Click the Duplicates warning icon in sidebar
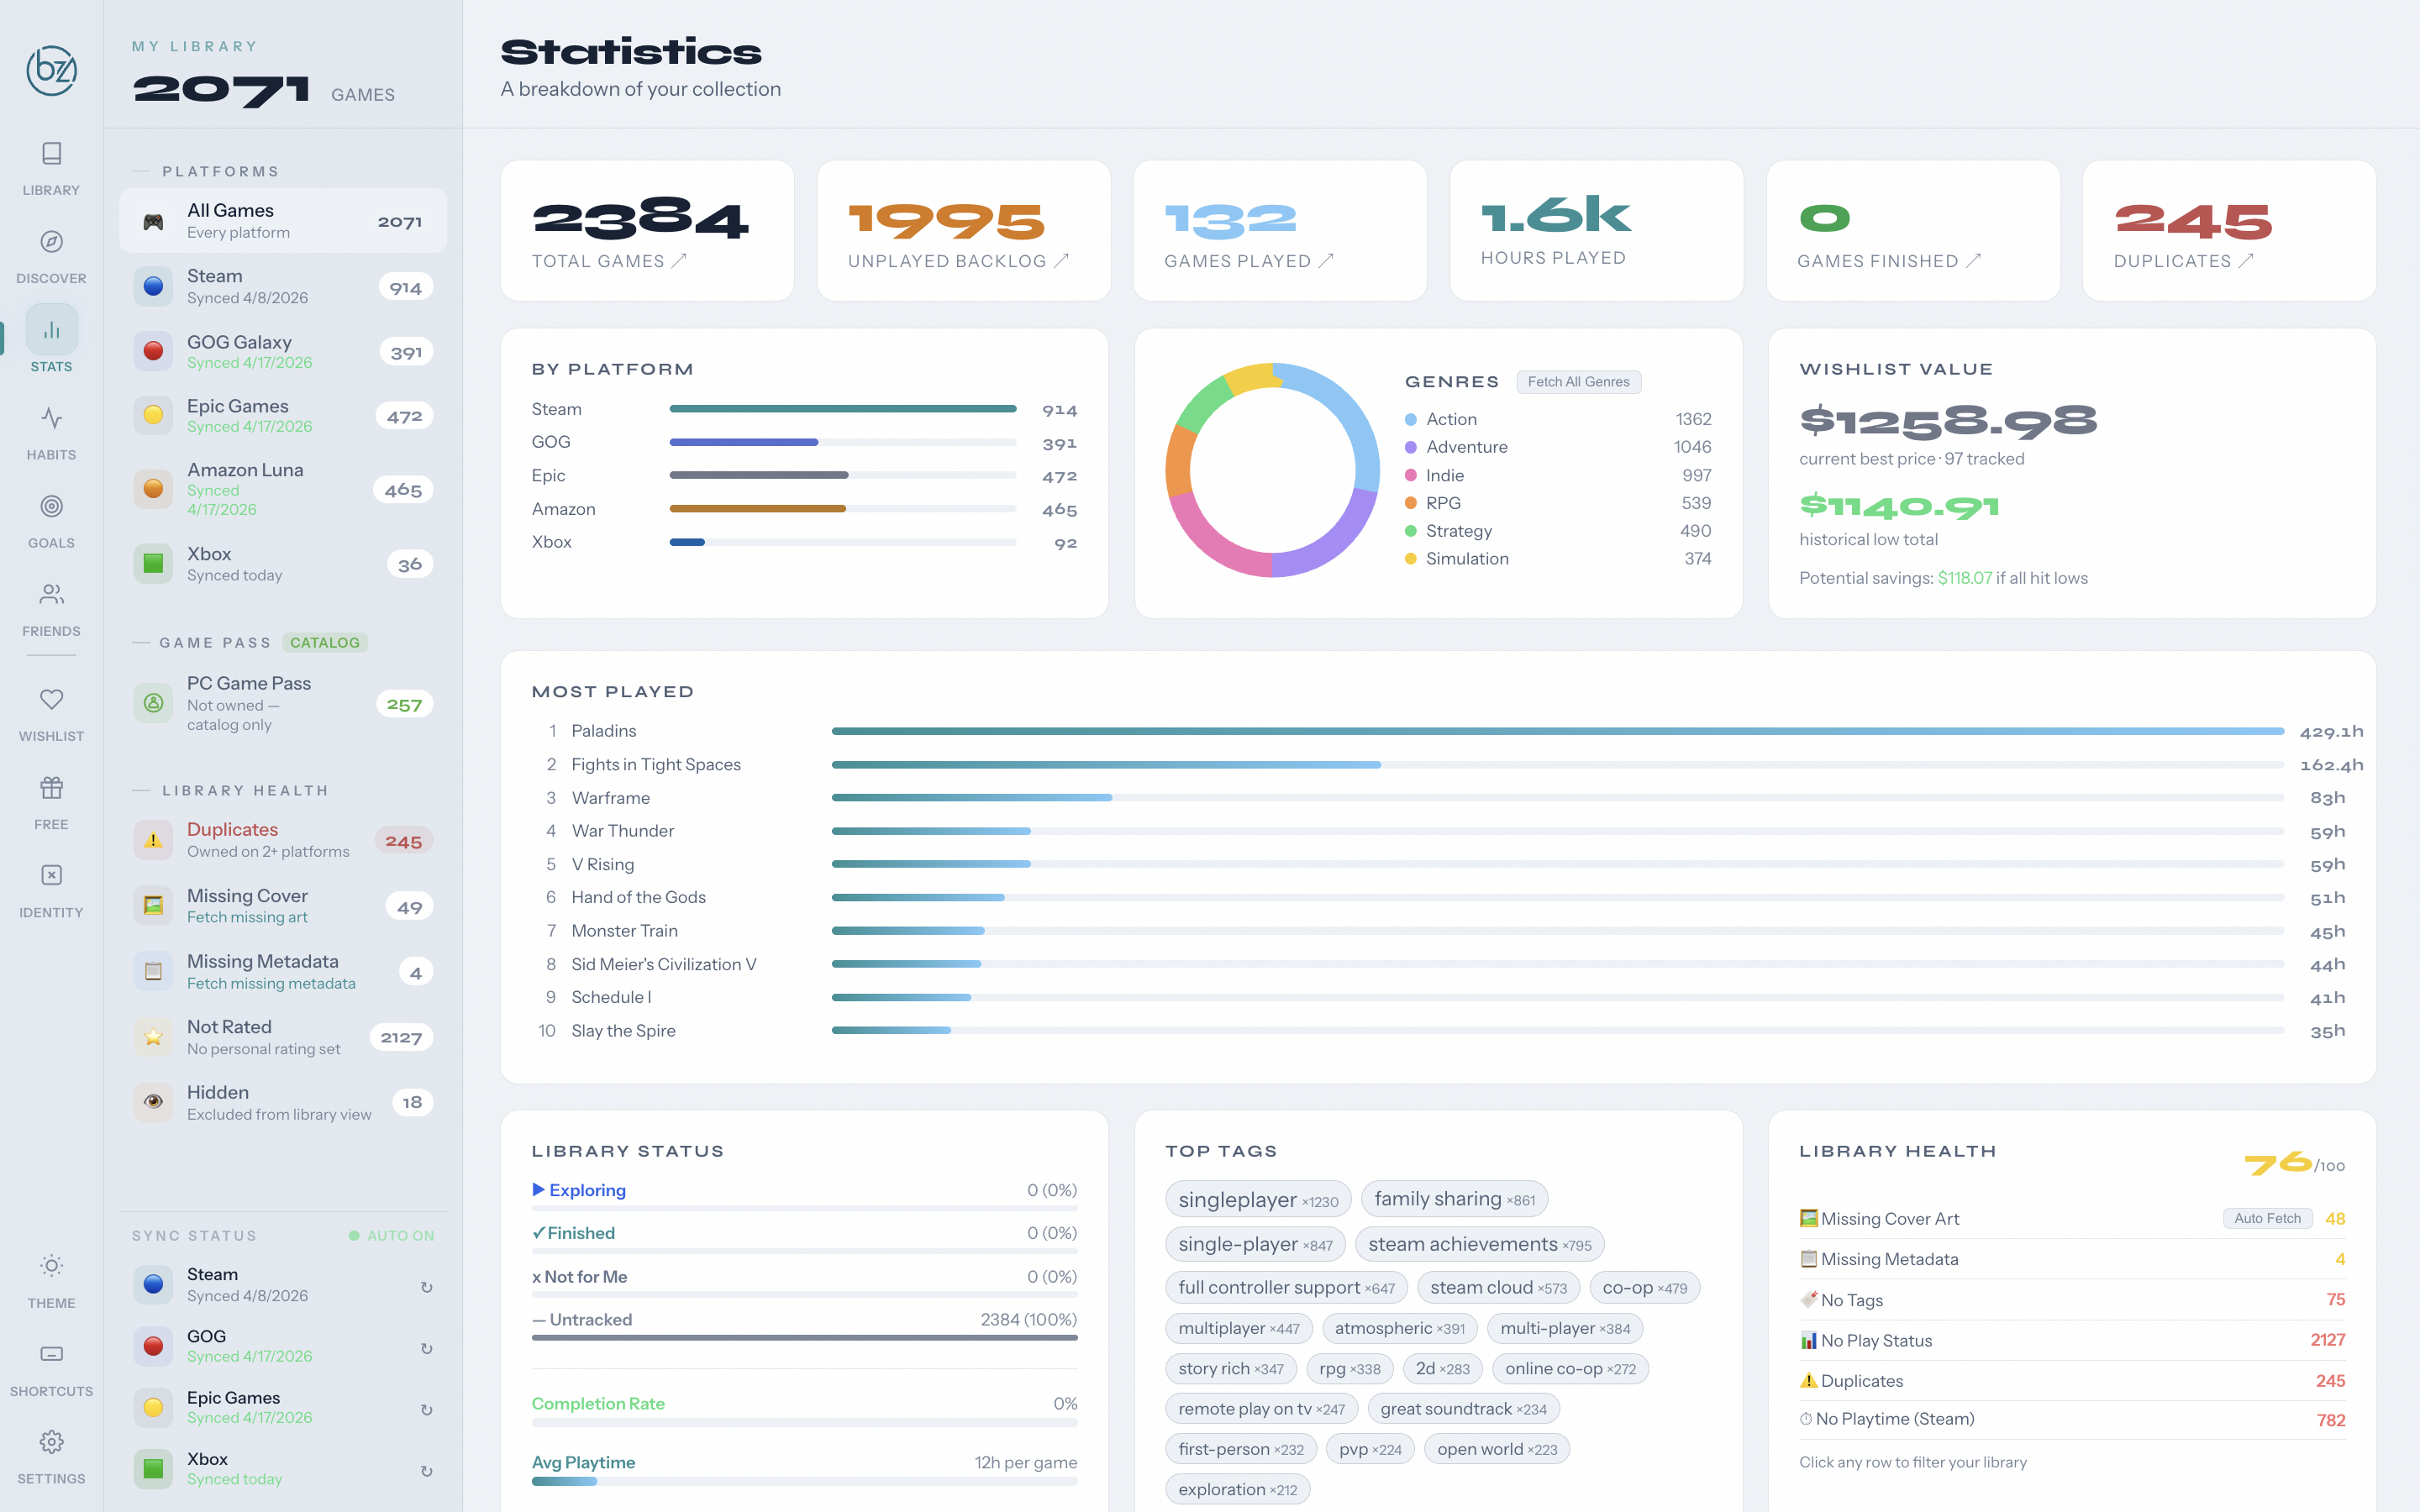This screenshot has height=1512, width=2420. coord(153,840)
